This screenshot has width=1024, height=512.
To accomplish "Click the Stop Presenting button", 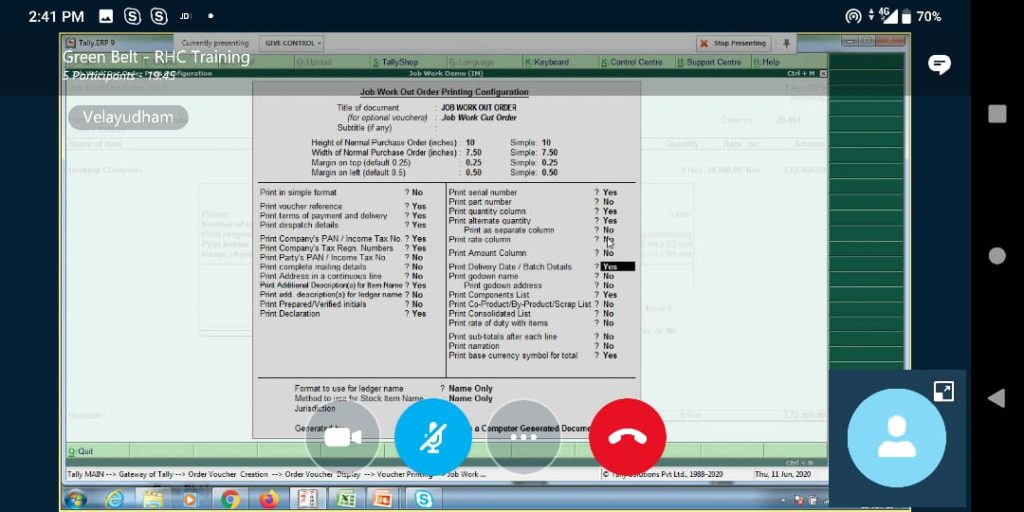I will coord(733,43).
